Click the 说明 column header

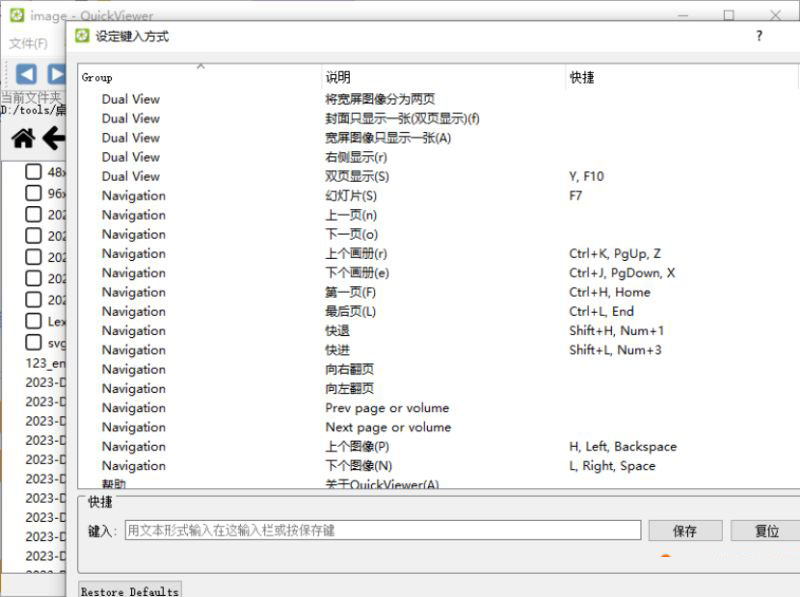pyautogui.click(x=443, y=77)
